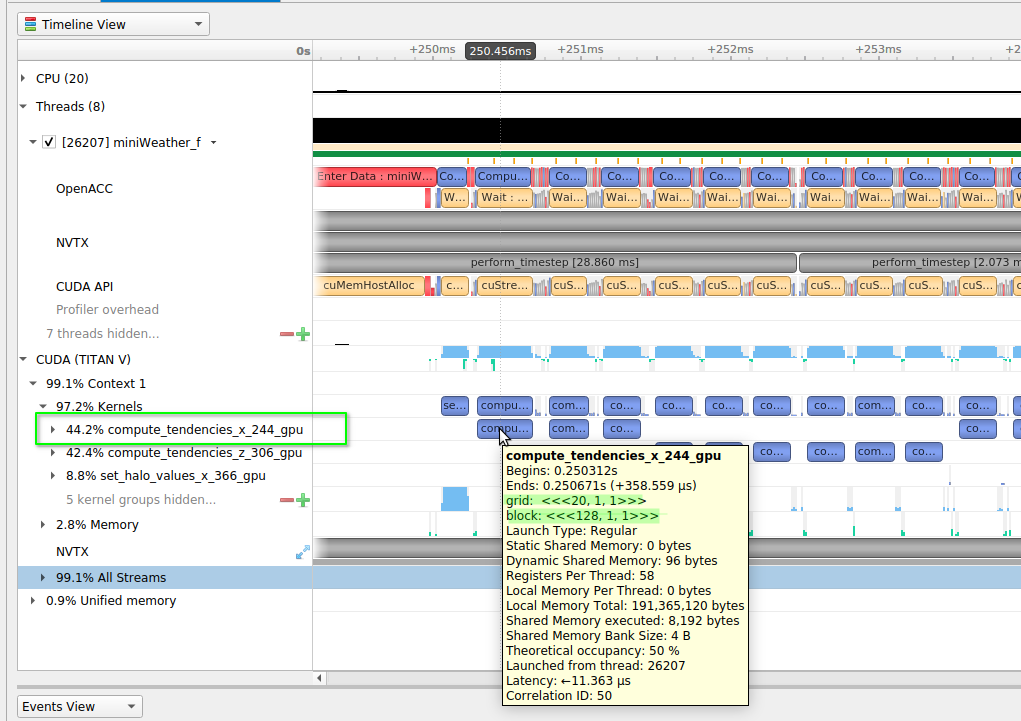This screenshot has height=721, width=1021.
Task: Uncheck the miniWeather_f thread checkbox
Action: tap(48, 143)
